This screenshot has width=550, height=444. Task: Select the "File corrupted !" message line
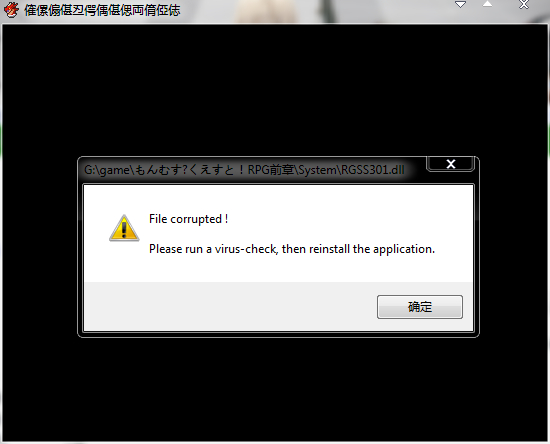(188, 219)
